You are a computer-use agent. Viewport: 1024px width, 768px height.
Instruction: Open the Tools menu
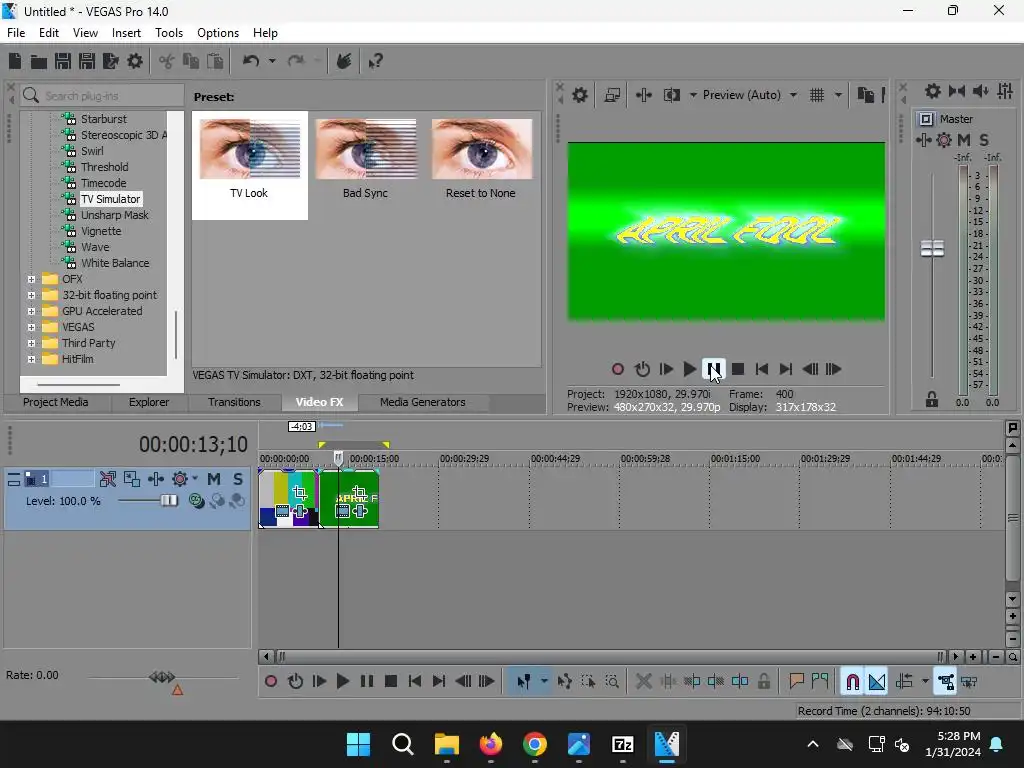[168, 33]
